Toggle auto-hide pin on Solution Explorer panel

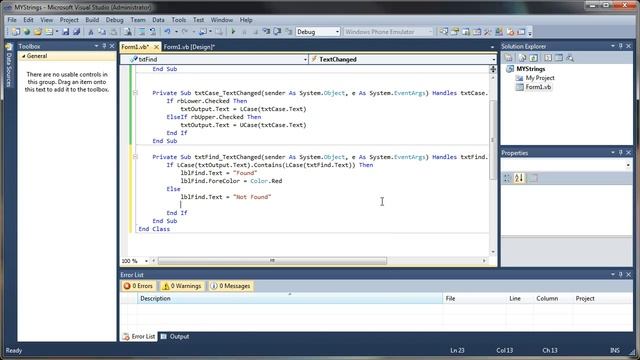click(x=621, y=46)
